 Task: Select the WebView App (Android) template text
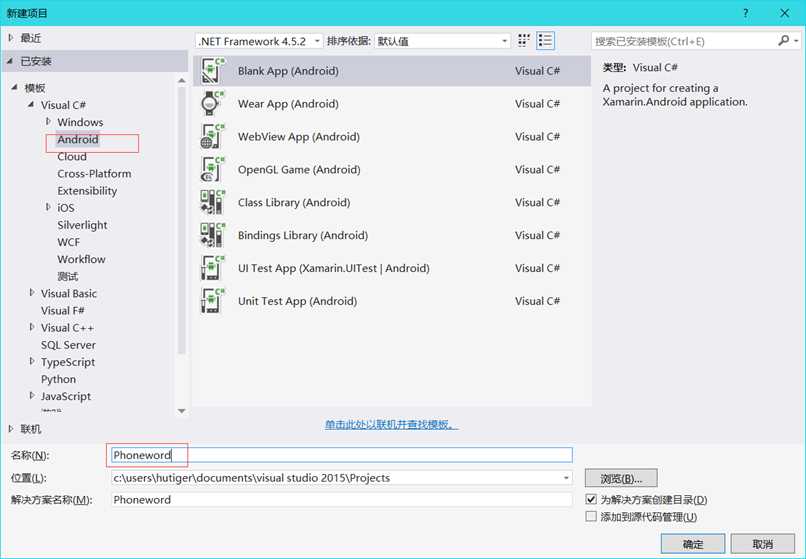tap(299, 137)
